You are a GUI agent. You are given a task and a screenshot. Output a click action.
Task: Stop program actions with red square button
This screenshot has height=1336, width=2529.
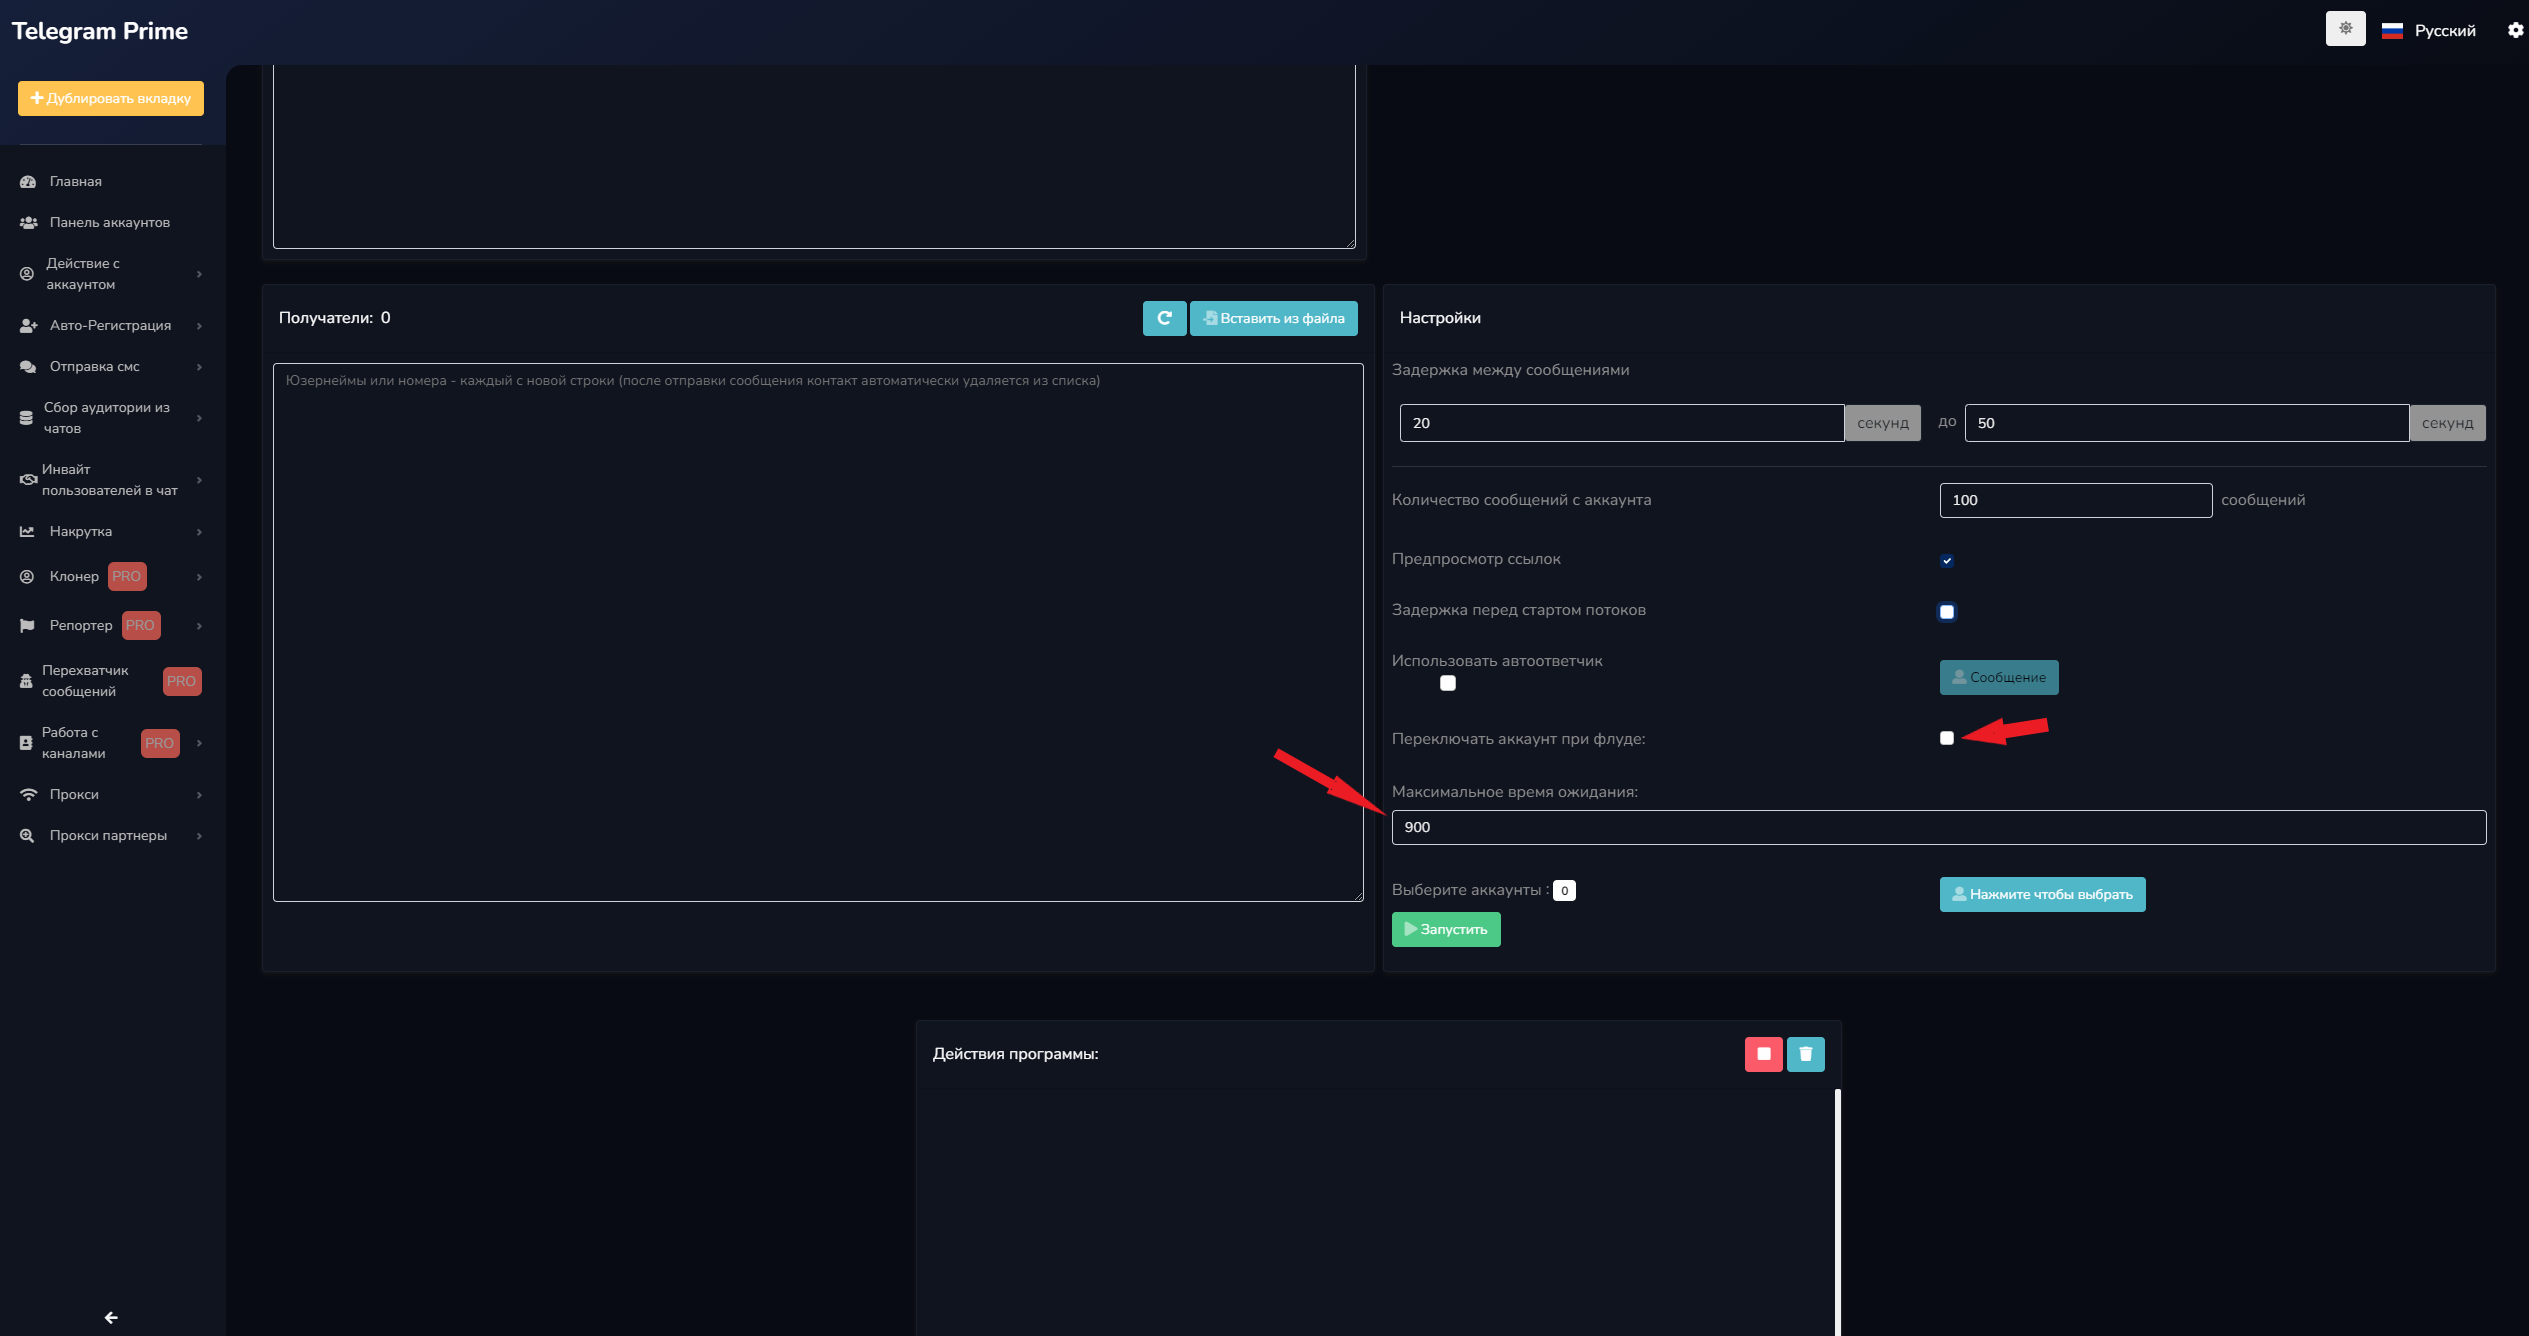click(x=1763, y=1054)
